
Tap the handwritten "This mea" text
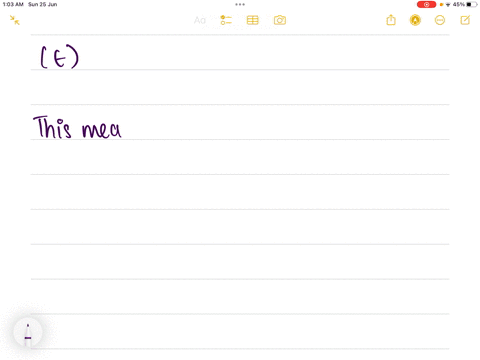[77, 127]
